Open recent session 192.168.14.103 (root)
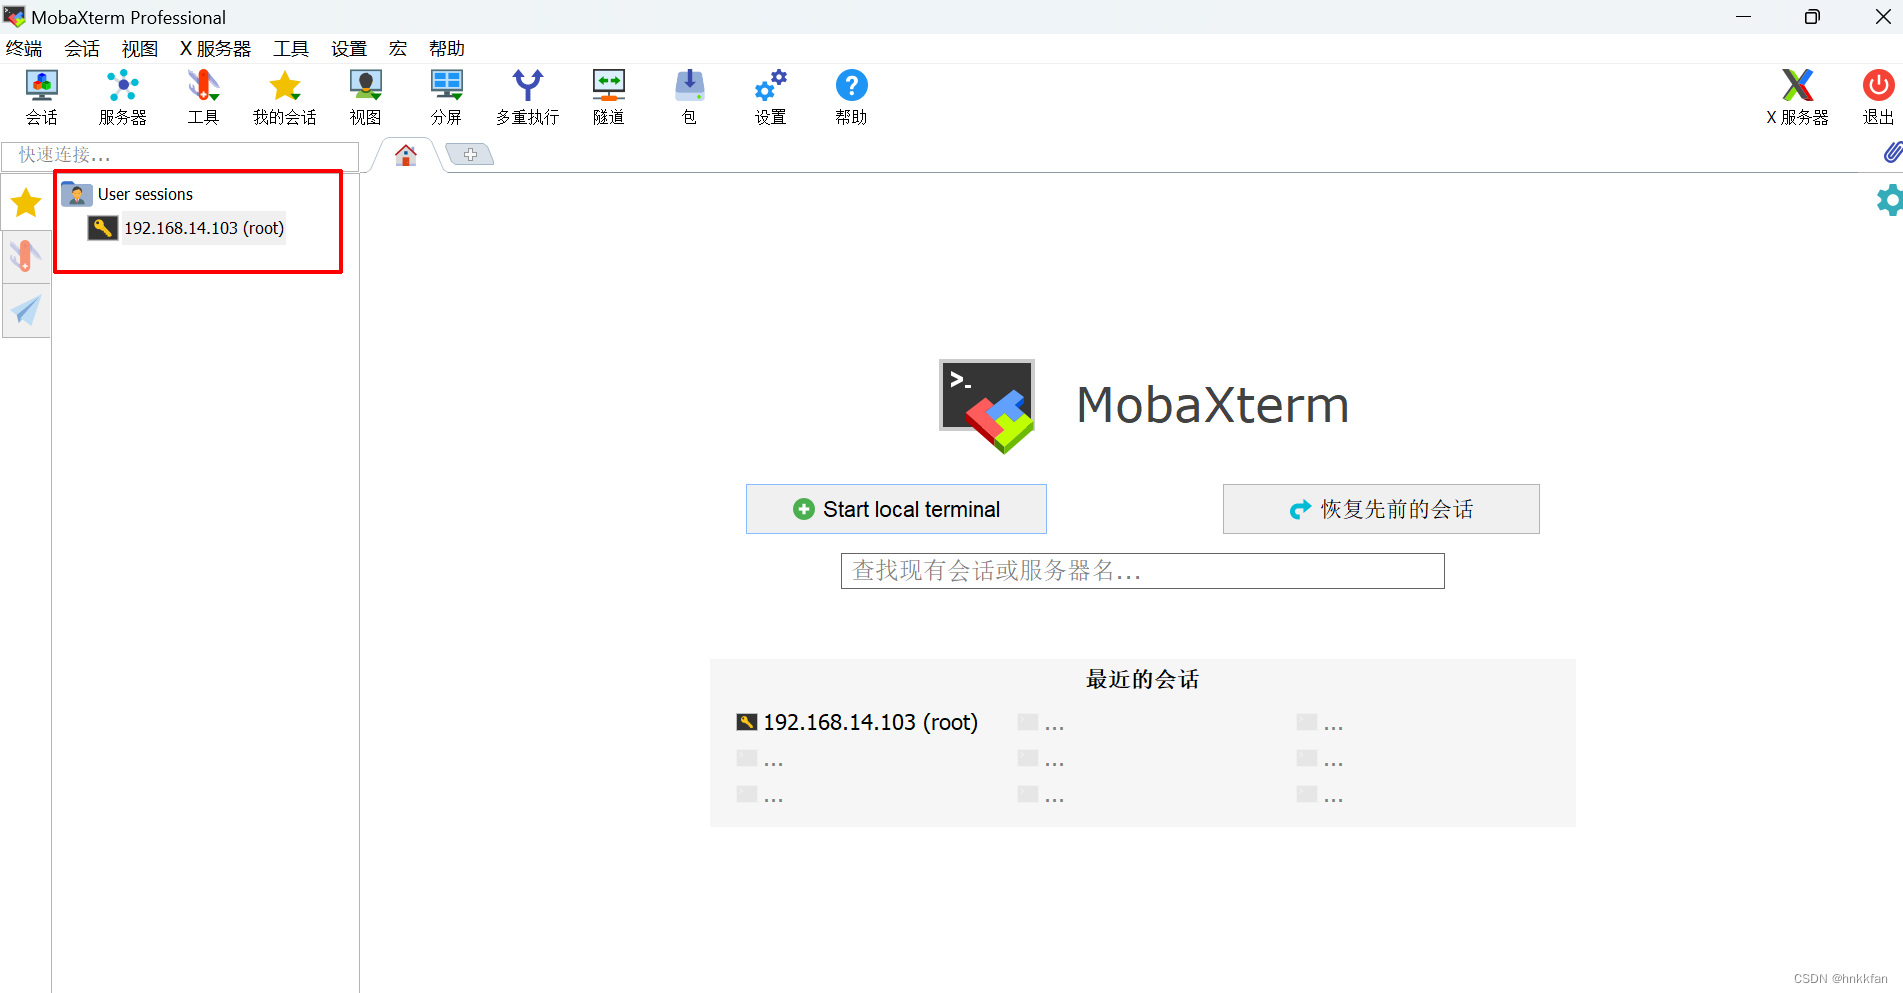Viewport: 1903px width, 993px height. coord(857,722)
